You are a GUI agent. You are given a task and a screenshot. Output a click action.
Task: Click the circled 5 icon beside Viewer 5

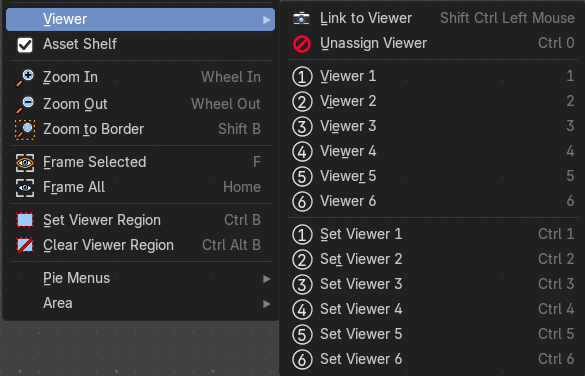pyautogui.click(x=302, y=176)
